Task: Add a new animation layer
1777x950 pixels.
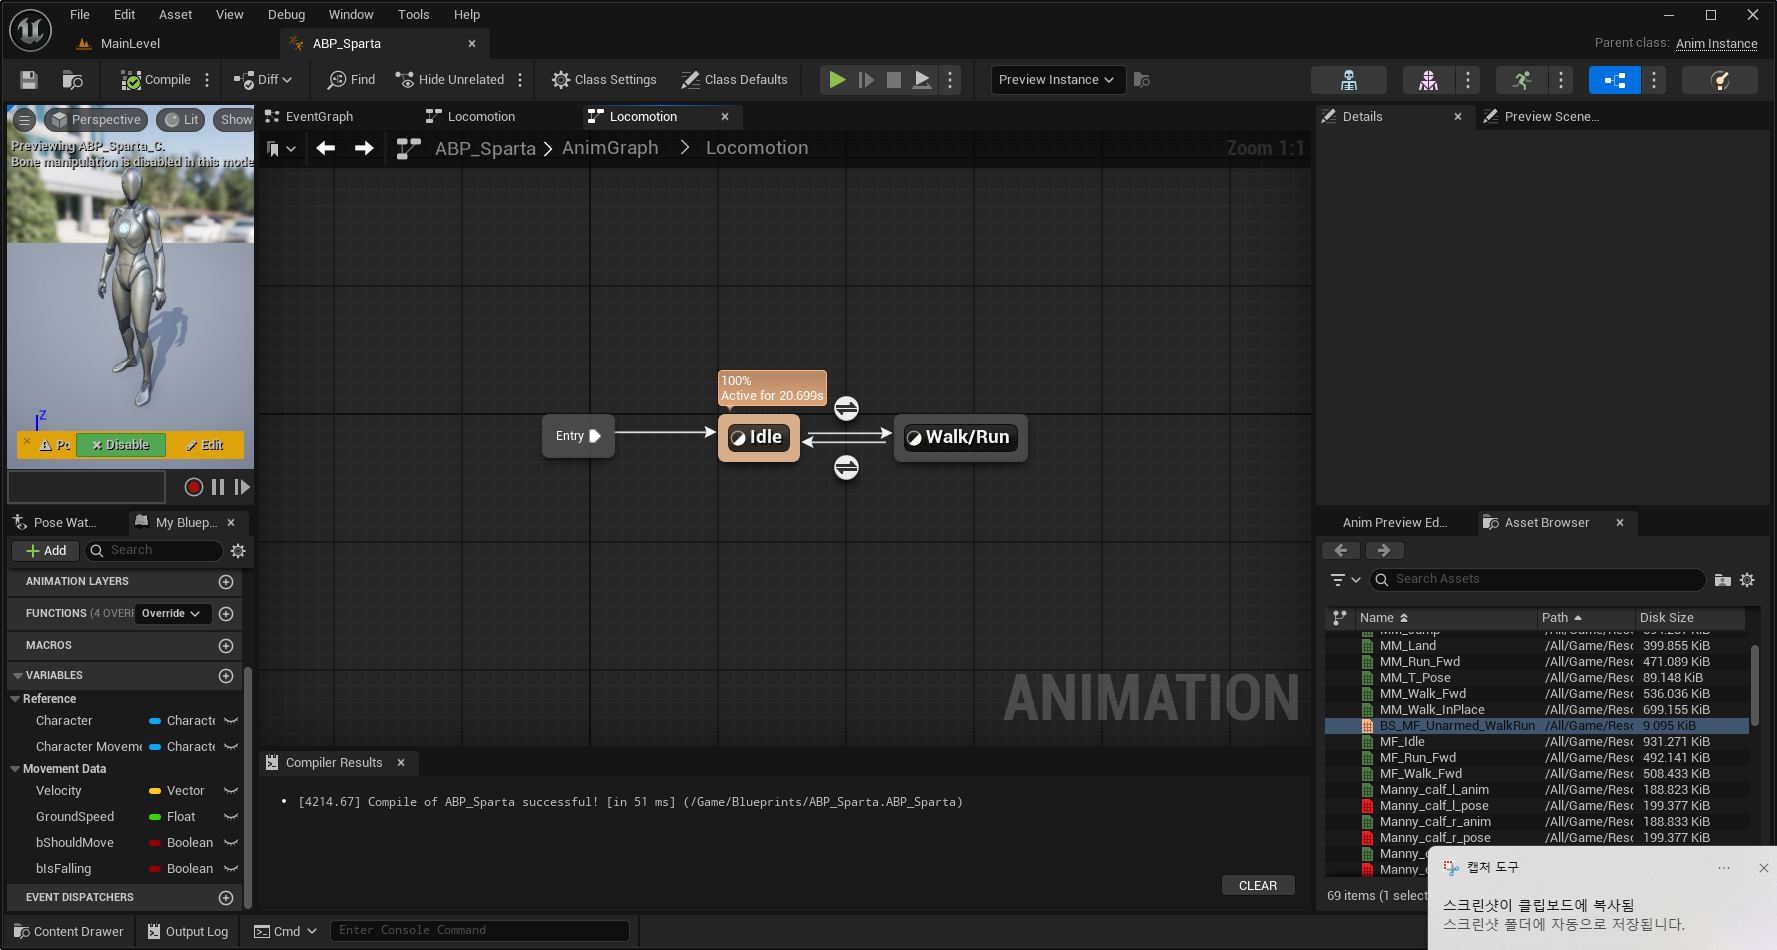Action: (x=226, y=582)
